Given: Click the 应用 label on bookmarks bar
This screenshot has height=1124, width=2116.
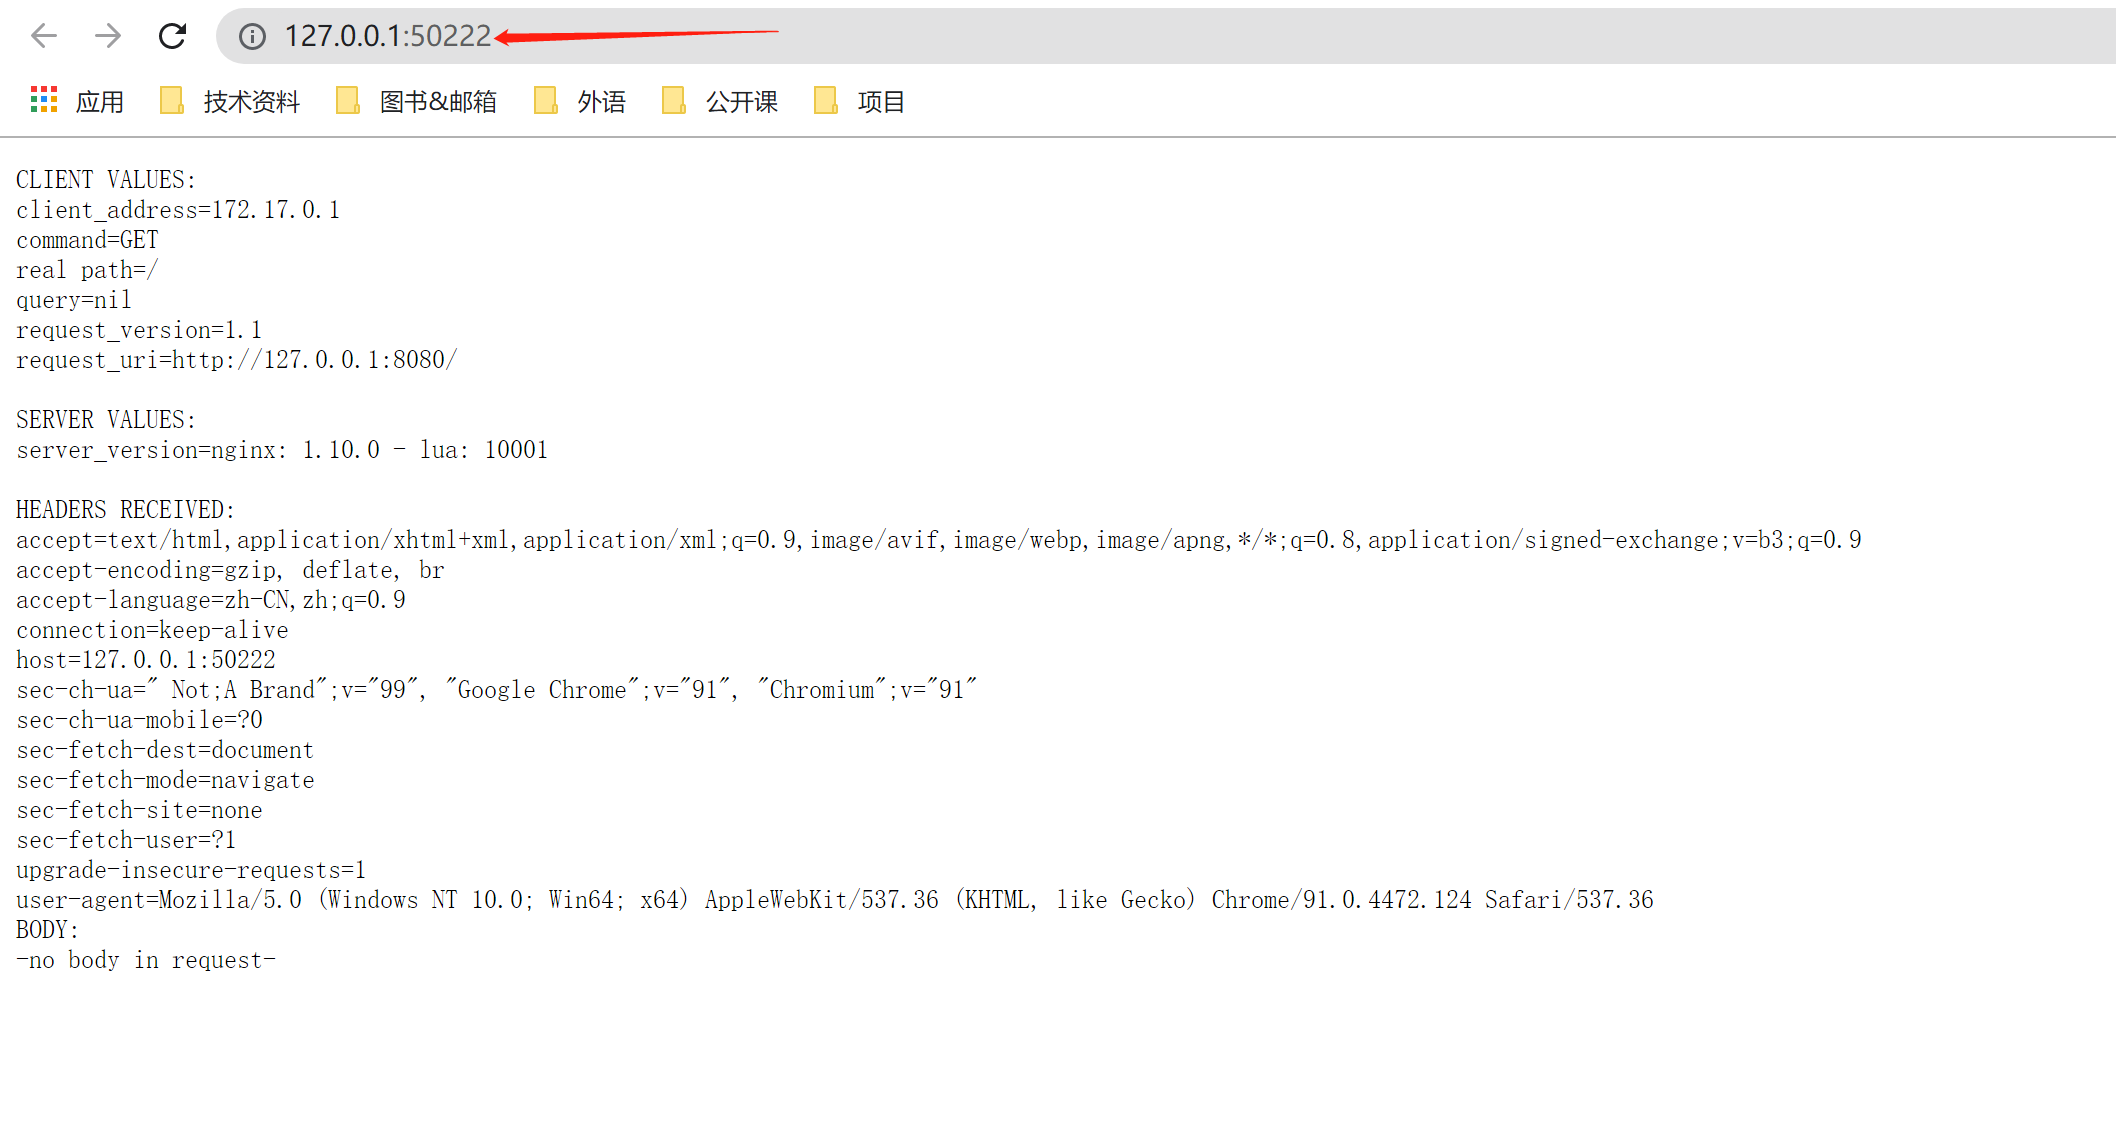Looking at the screenshot, I should pyautogui.click(x=101, y=100).
